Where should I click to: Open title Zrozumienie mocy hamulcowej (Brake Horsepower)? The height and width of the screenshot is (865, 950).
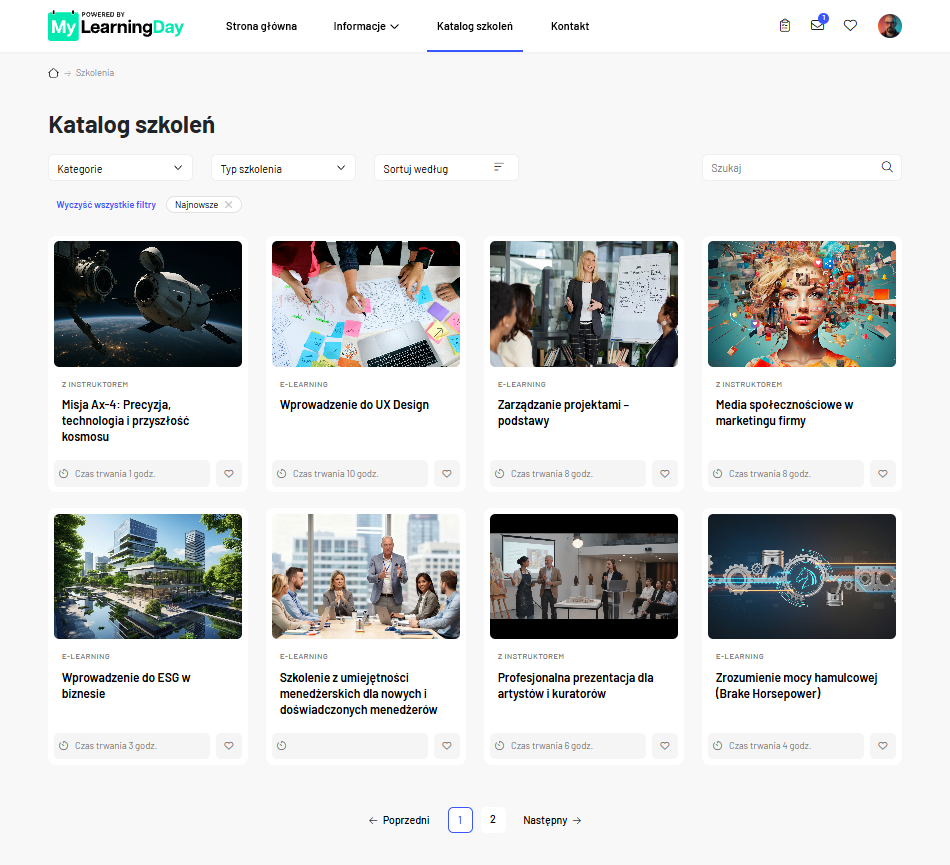pyautogui.click(x=797, y=685)
